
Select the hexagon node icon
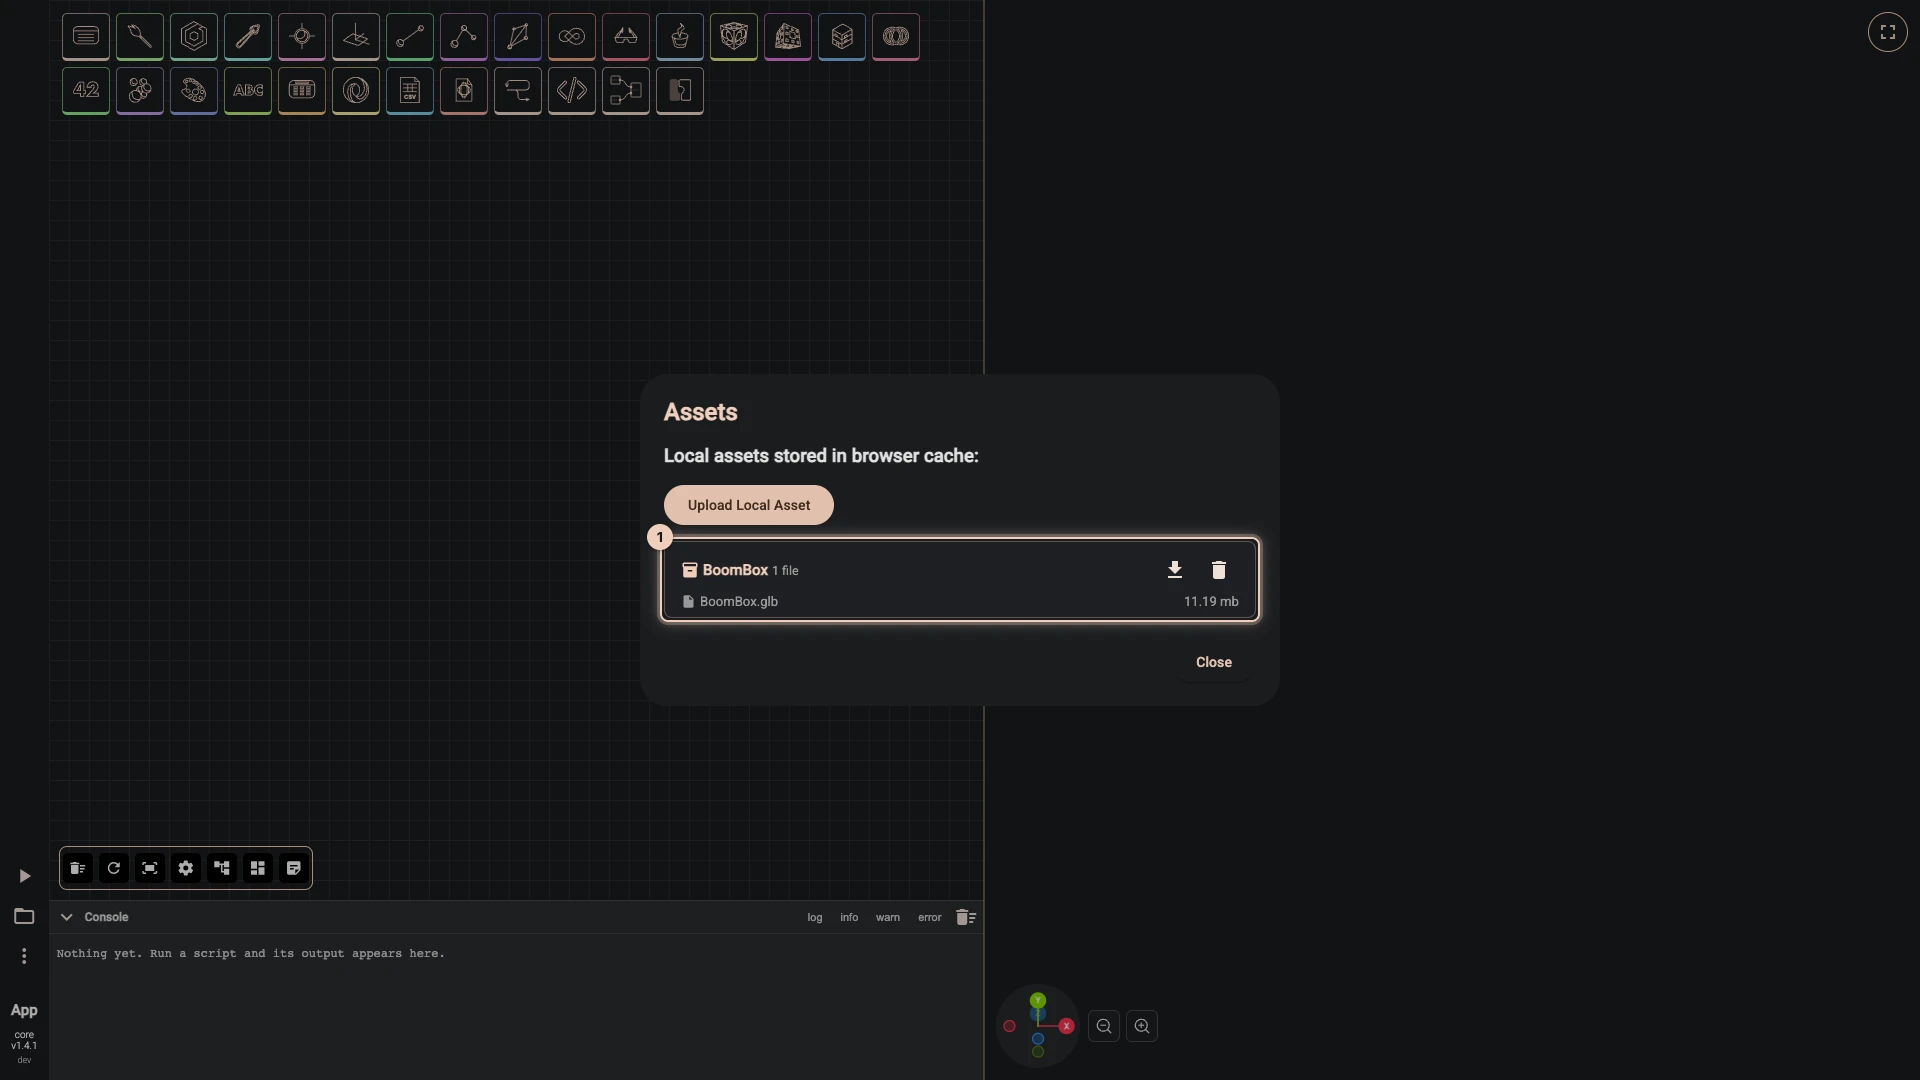click(x=194, y=37)
